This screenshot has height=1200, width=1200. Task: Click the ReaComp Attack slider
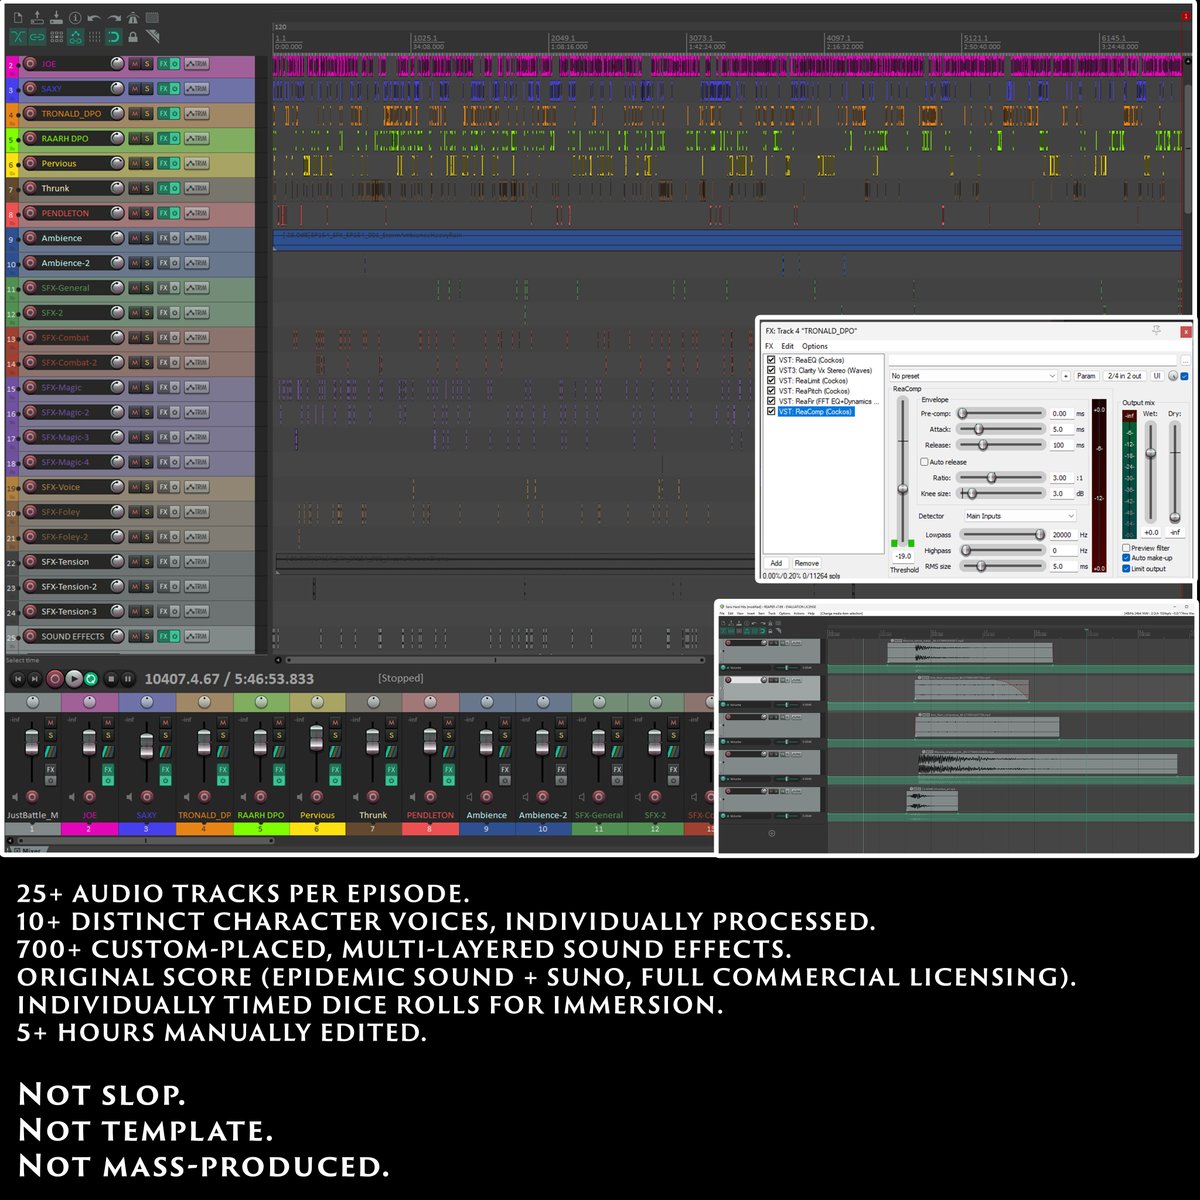(x=1001, y=429)
